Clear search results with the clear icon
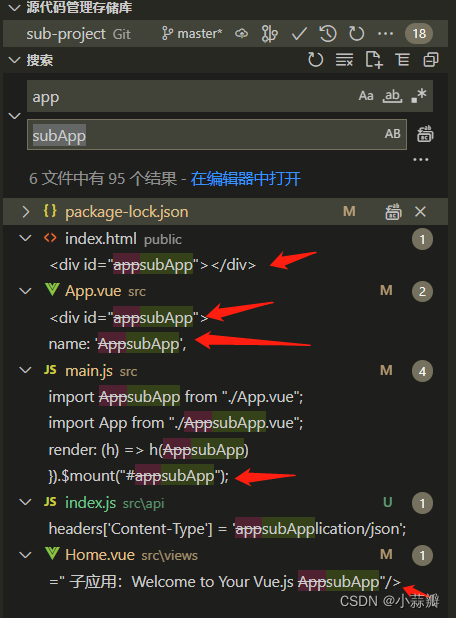Viewport: 456px width, 618px height. pyautogui.click(x=344, y=60)
